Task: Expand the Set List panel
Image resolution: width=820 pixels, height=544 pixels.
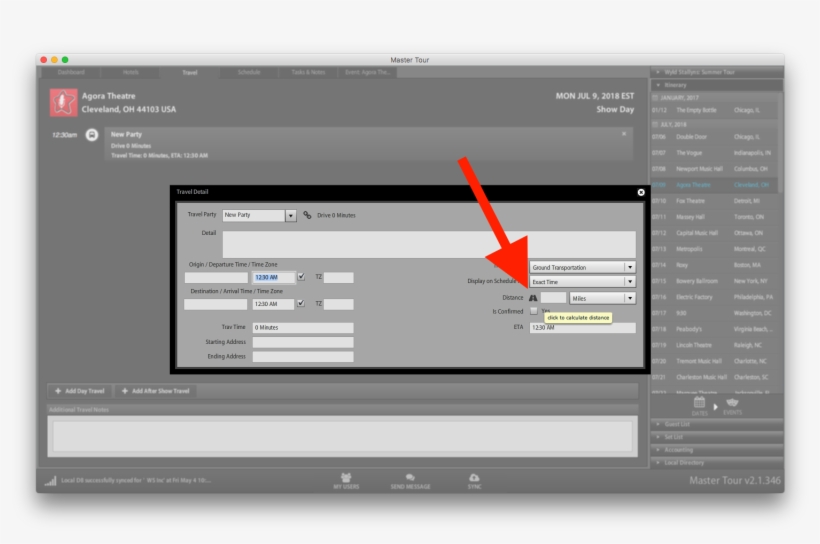Action: pyautogui.click(x=717, y=437)
